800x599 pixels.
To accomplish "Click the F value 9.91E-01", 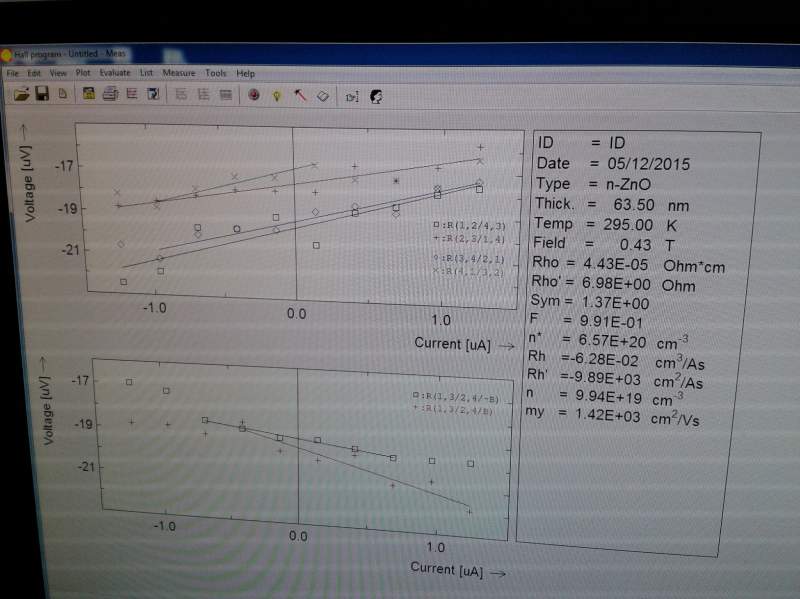I will tap(611, 322).
